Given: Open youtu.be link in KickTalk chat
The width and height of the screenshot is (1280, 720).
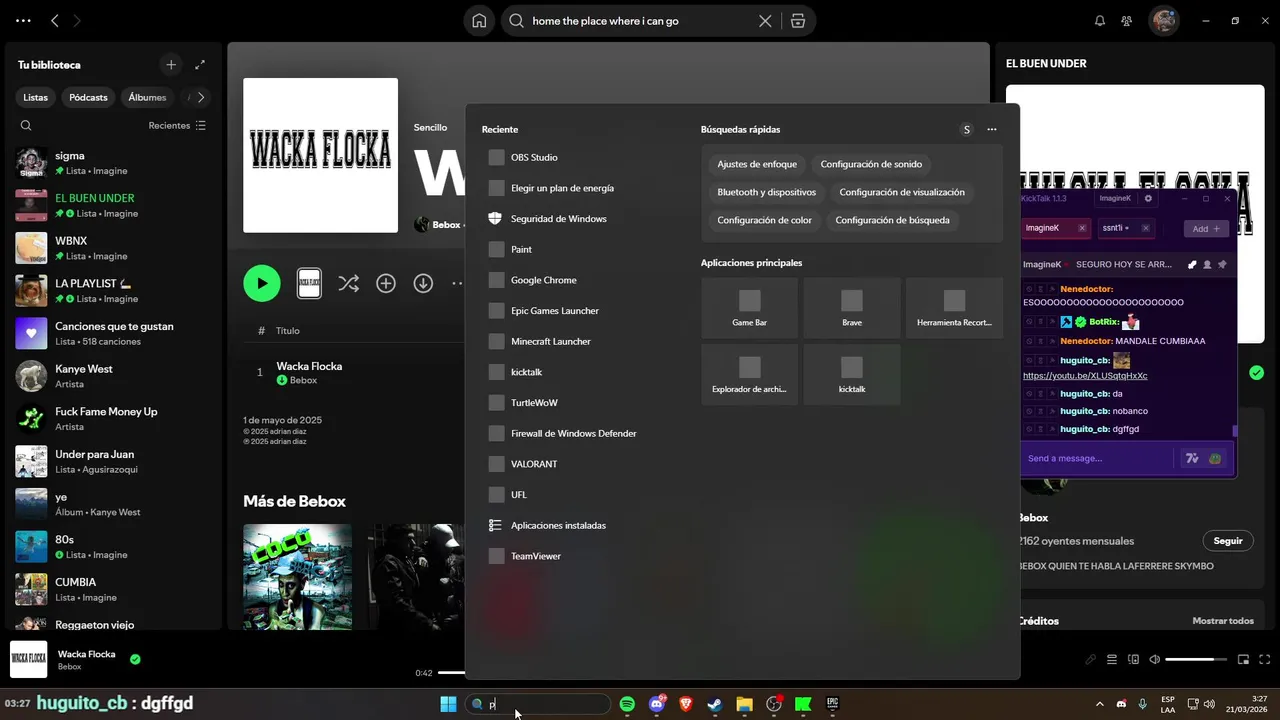Looking at the screenshot, I should 1085,376.
